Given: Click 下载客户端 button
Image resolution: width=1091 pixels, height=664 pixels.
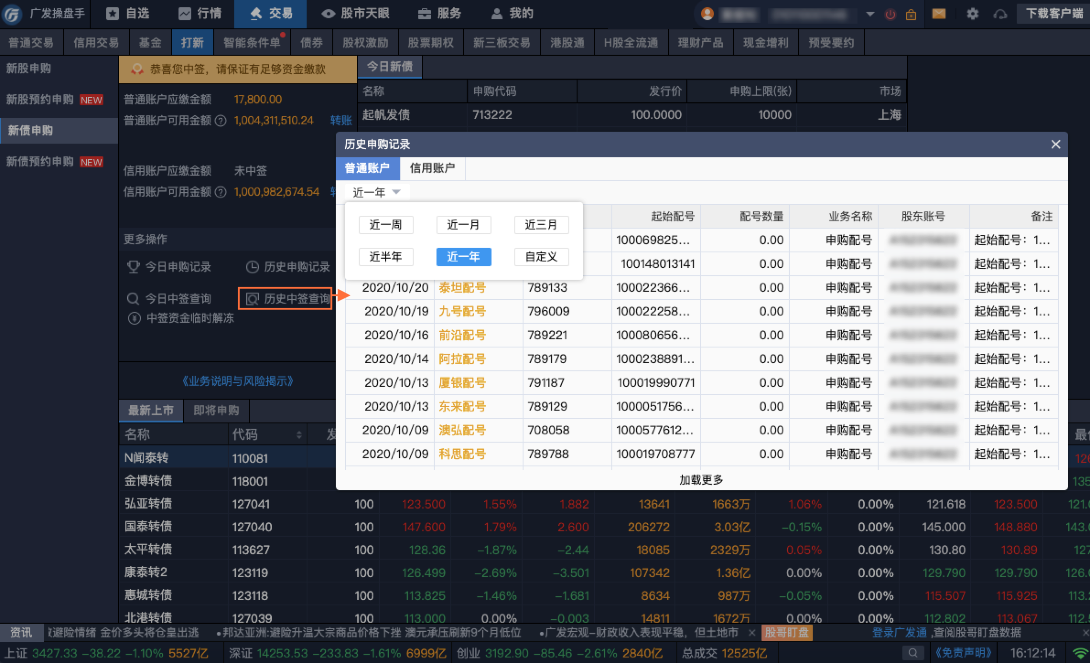Looking at the screenshot, I should (x=1054, y=13).
